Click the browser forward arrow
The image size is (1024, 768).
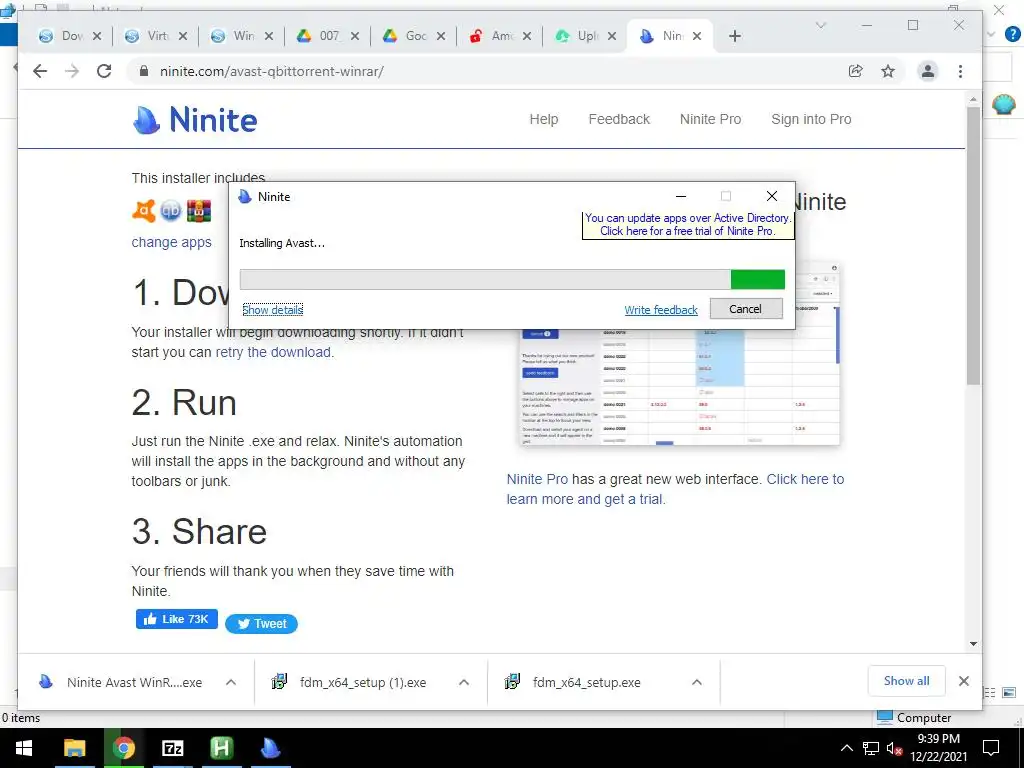(72, 71)
